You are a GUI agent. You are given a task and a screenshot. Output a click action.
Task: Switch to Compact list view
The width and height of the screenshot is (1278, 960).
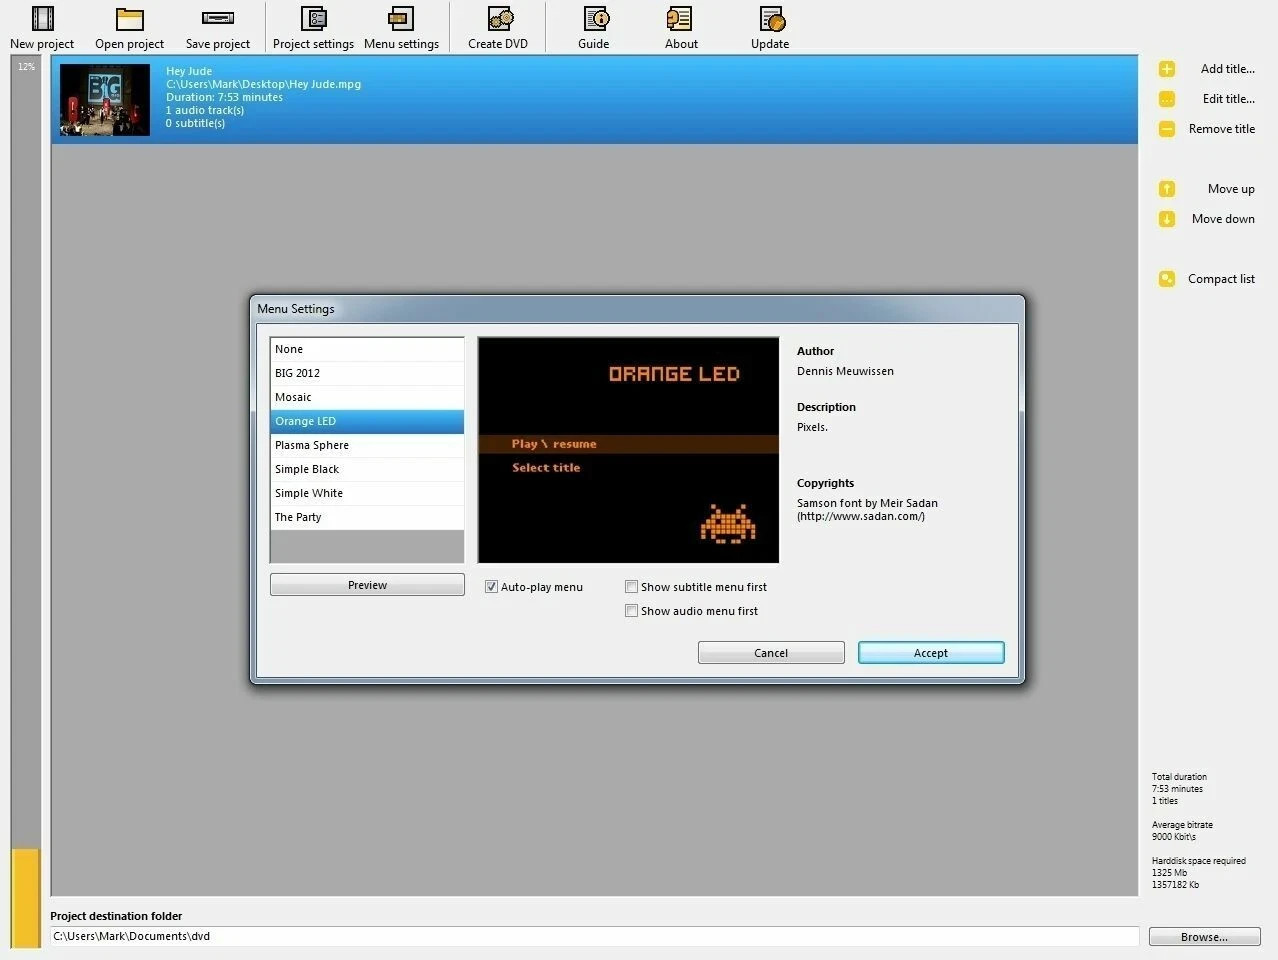pos(1166,278)
